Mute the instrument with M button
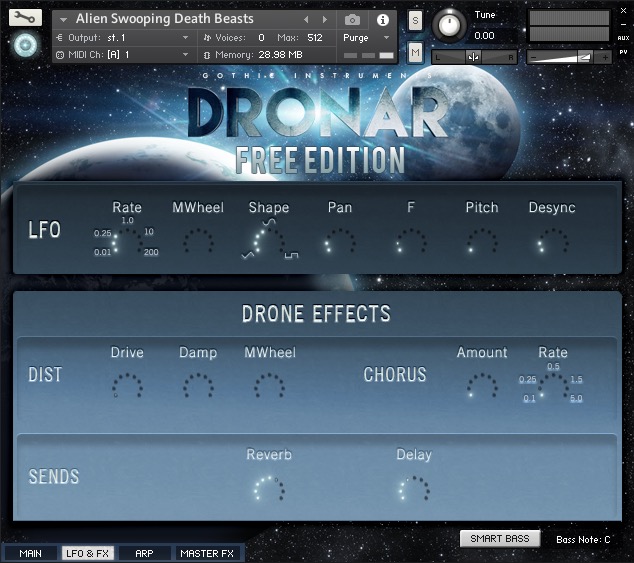The height and width of the screenshot is (563, 634). coord(415,53)
